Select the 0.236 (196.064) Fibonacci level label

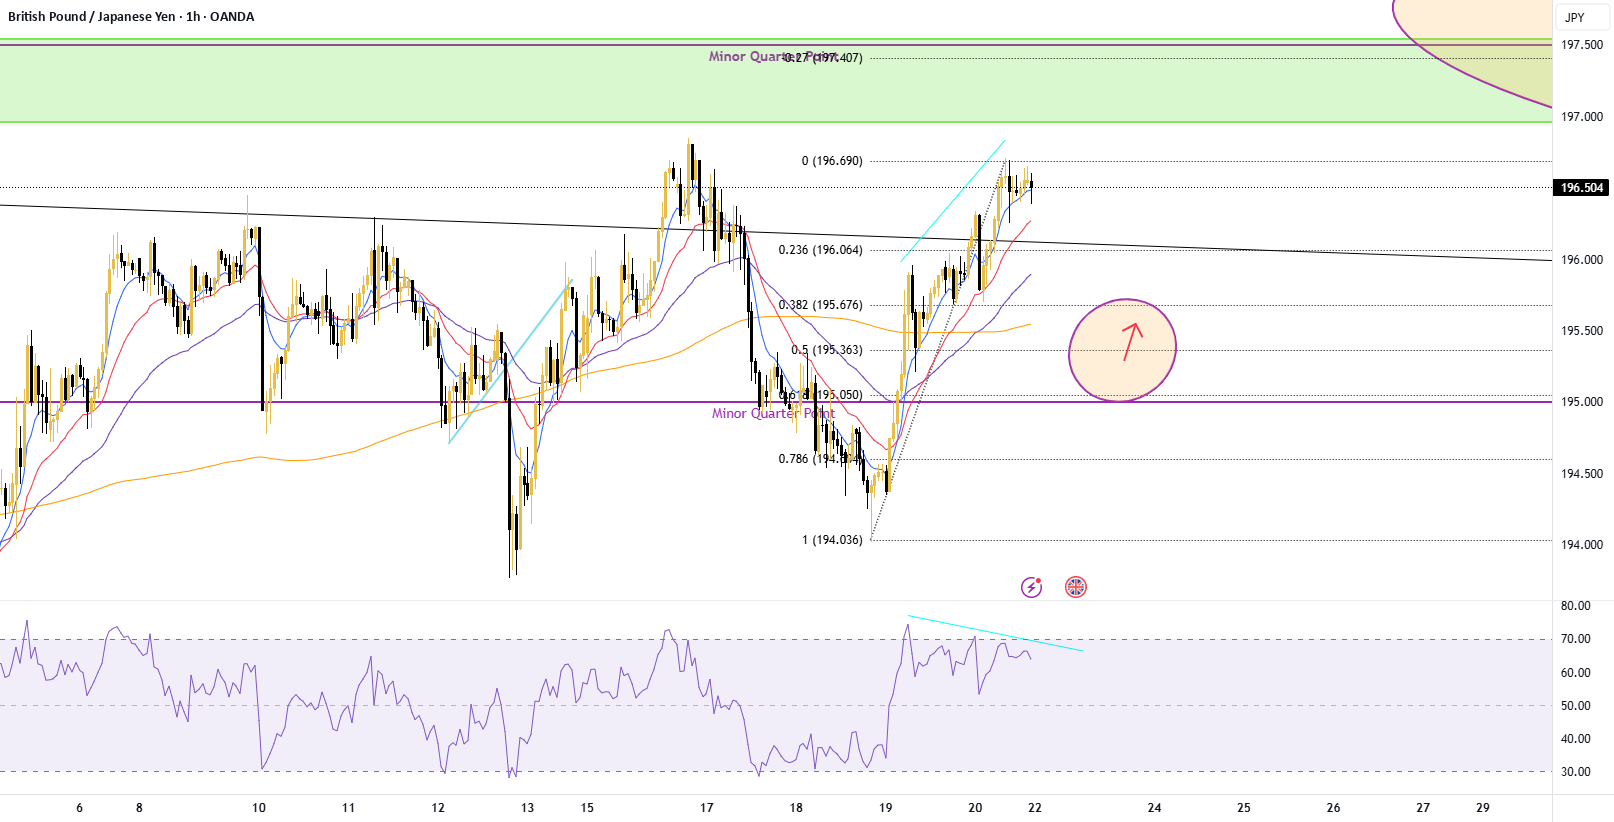(x=820, y=250)
